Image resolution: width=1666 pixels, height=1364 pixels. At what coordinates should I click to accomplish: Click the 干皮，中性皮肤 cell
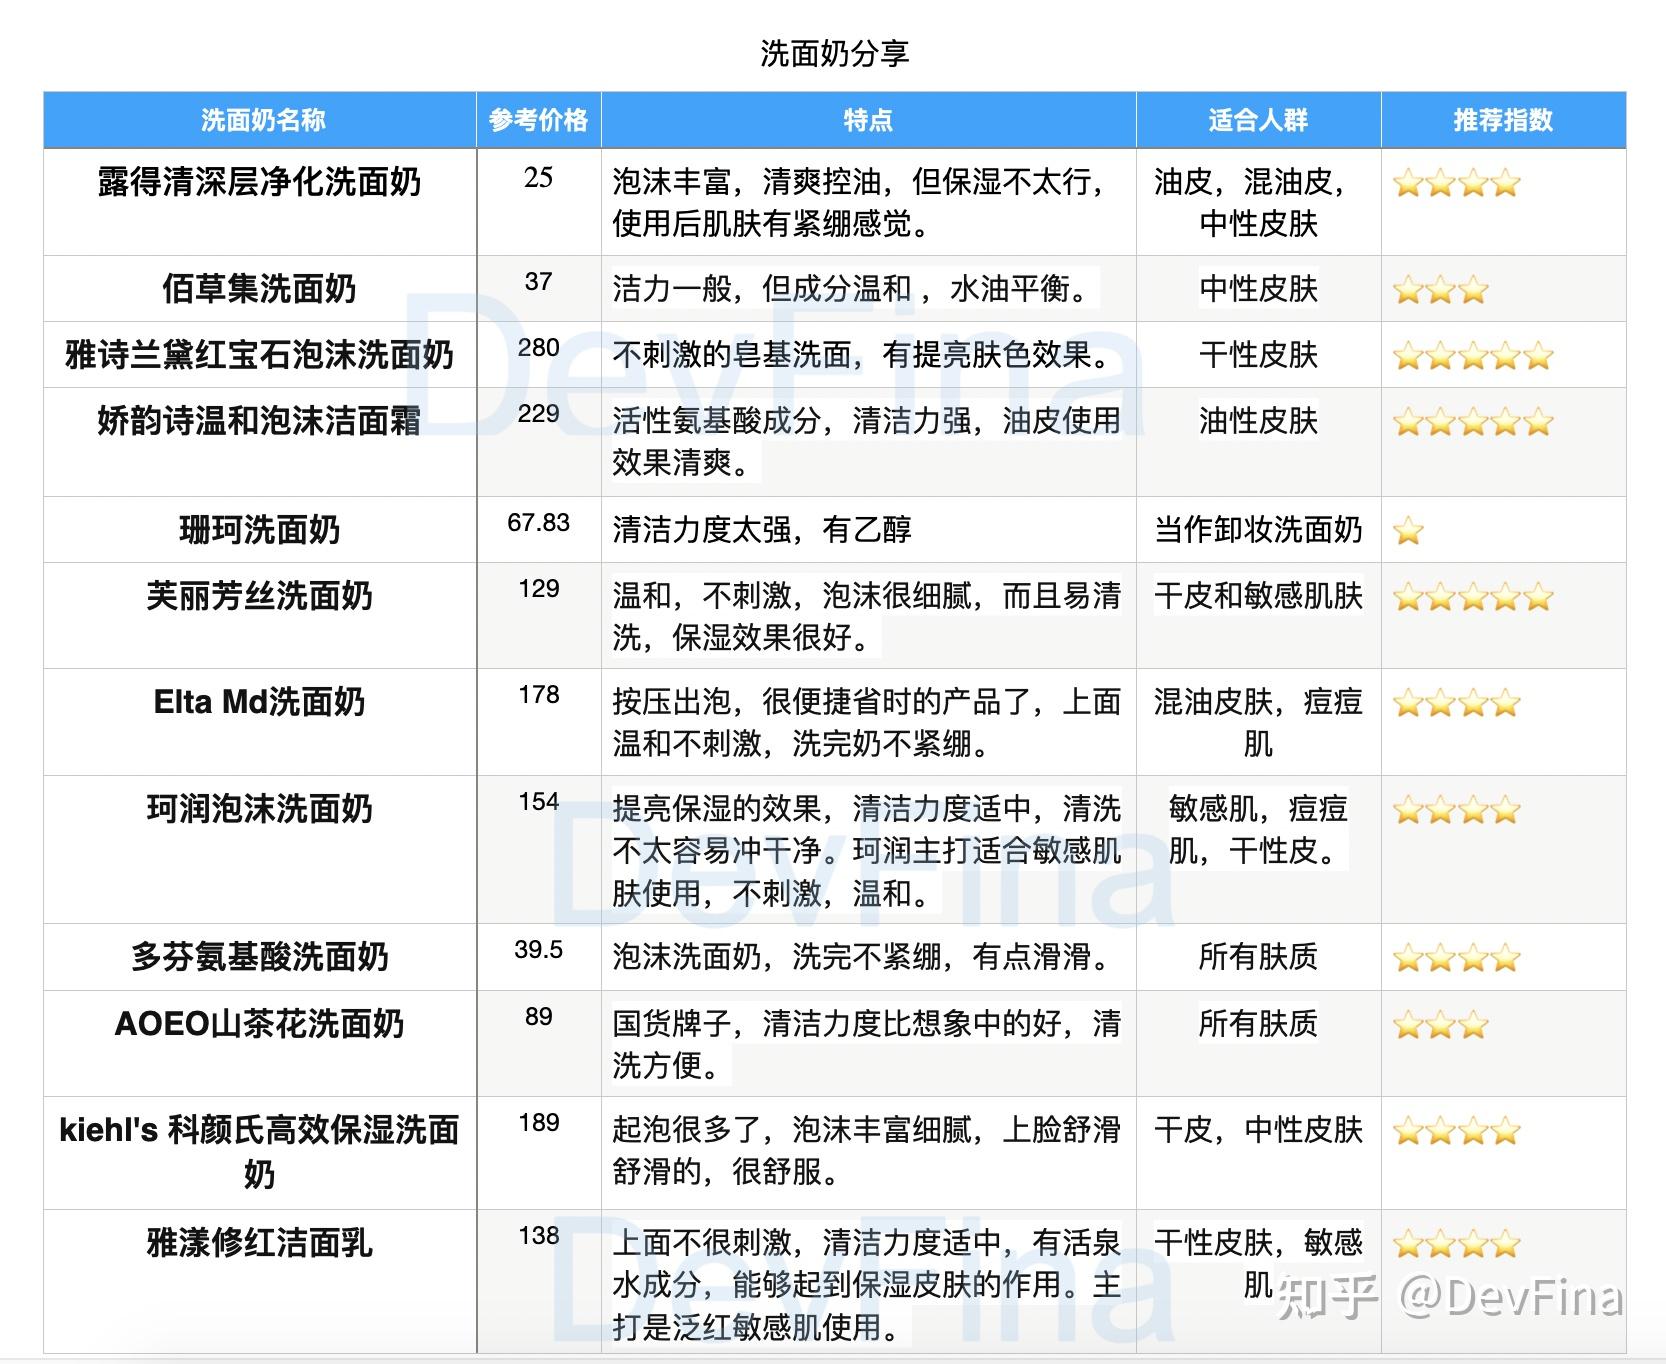(x=1258, y=1153)
